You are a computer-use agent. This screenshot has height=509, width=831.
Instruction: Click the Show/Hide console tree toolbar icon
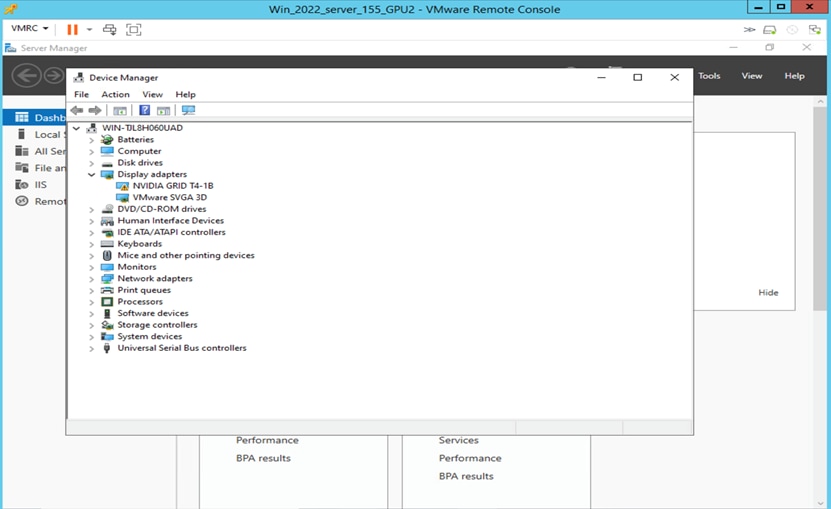coord(120,110)
